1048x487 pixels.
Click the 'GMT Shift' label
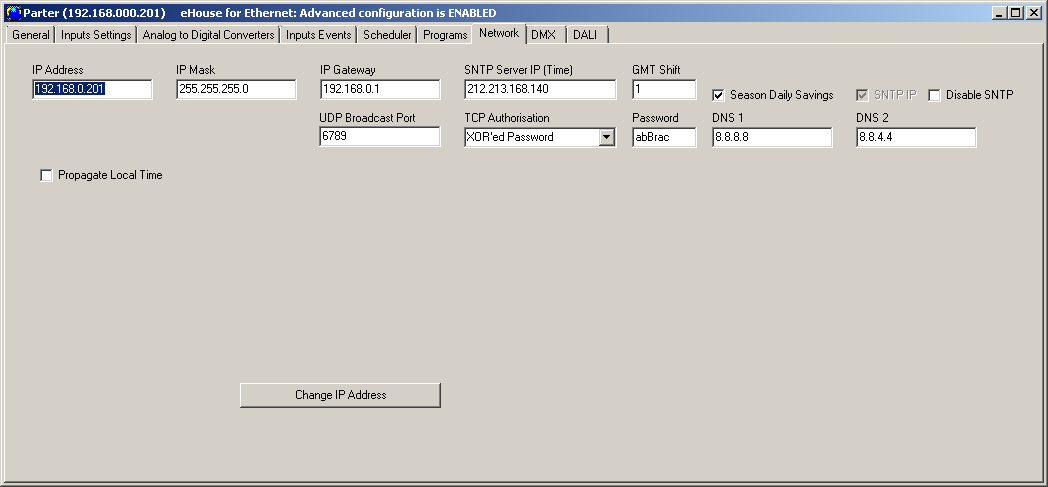tap(656, 69)
